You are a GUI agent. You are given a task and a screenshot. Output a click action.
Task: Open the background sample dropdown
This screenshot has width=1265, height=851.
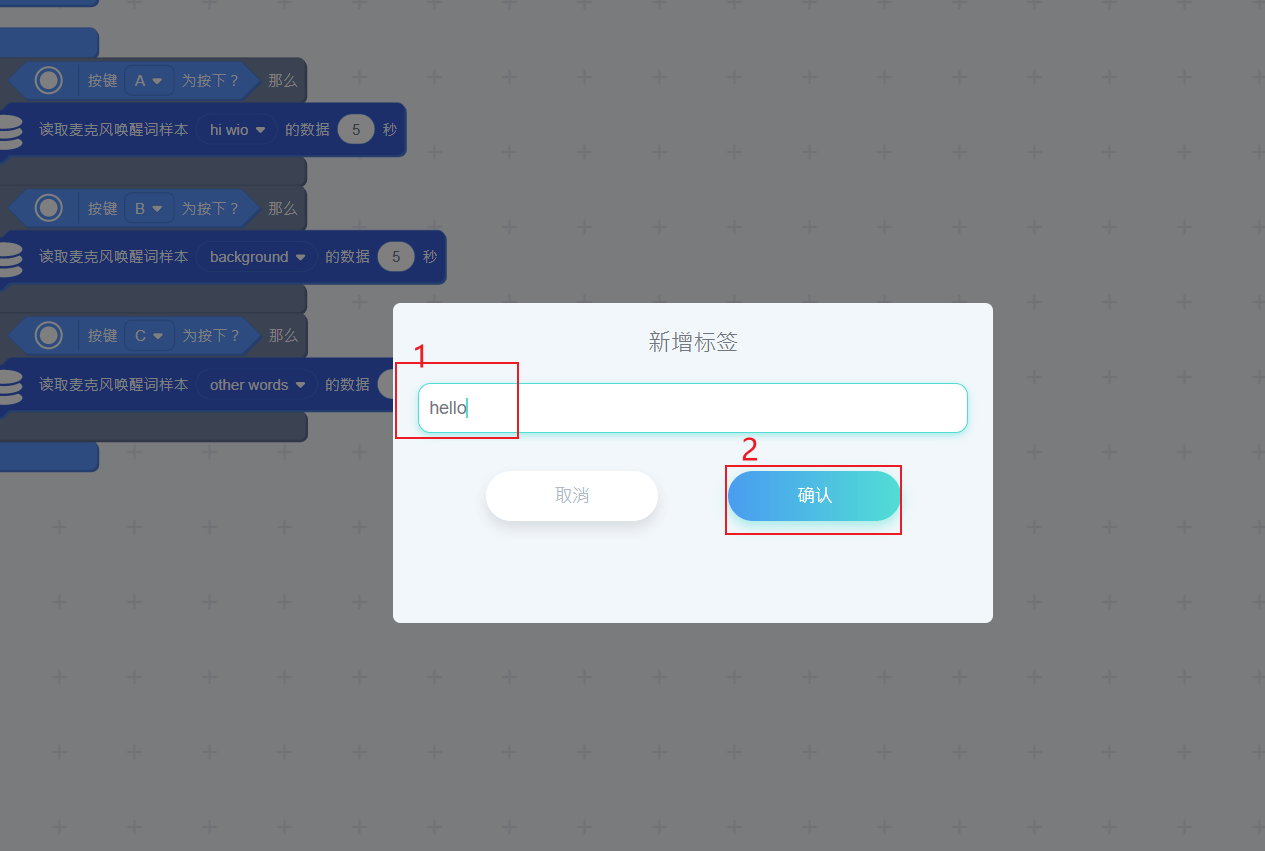click(256, 257)
